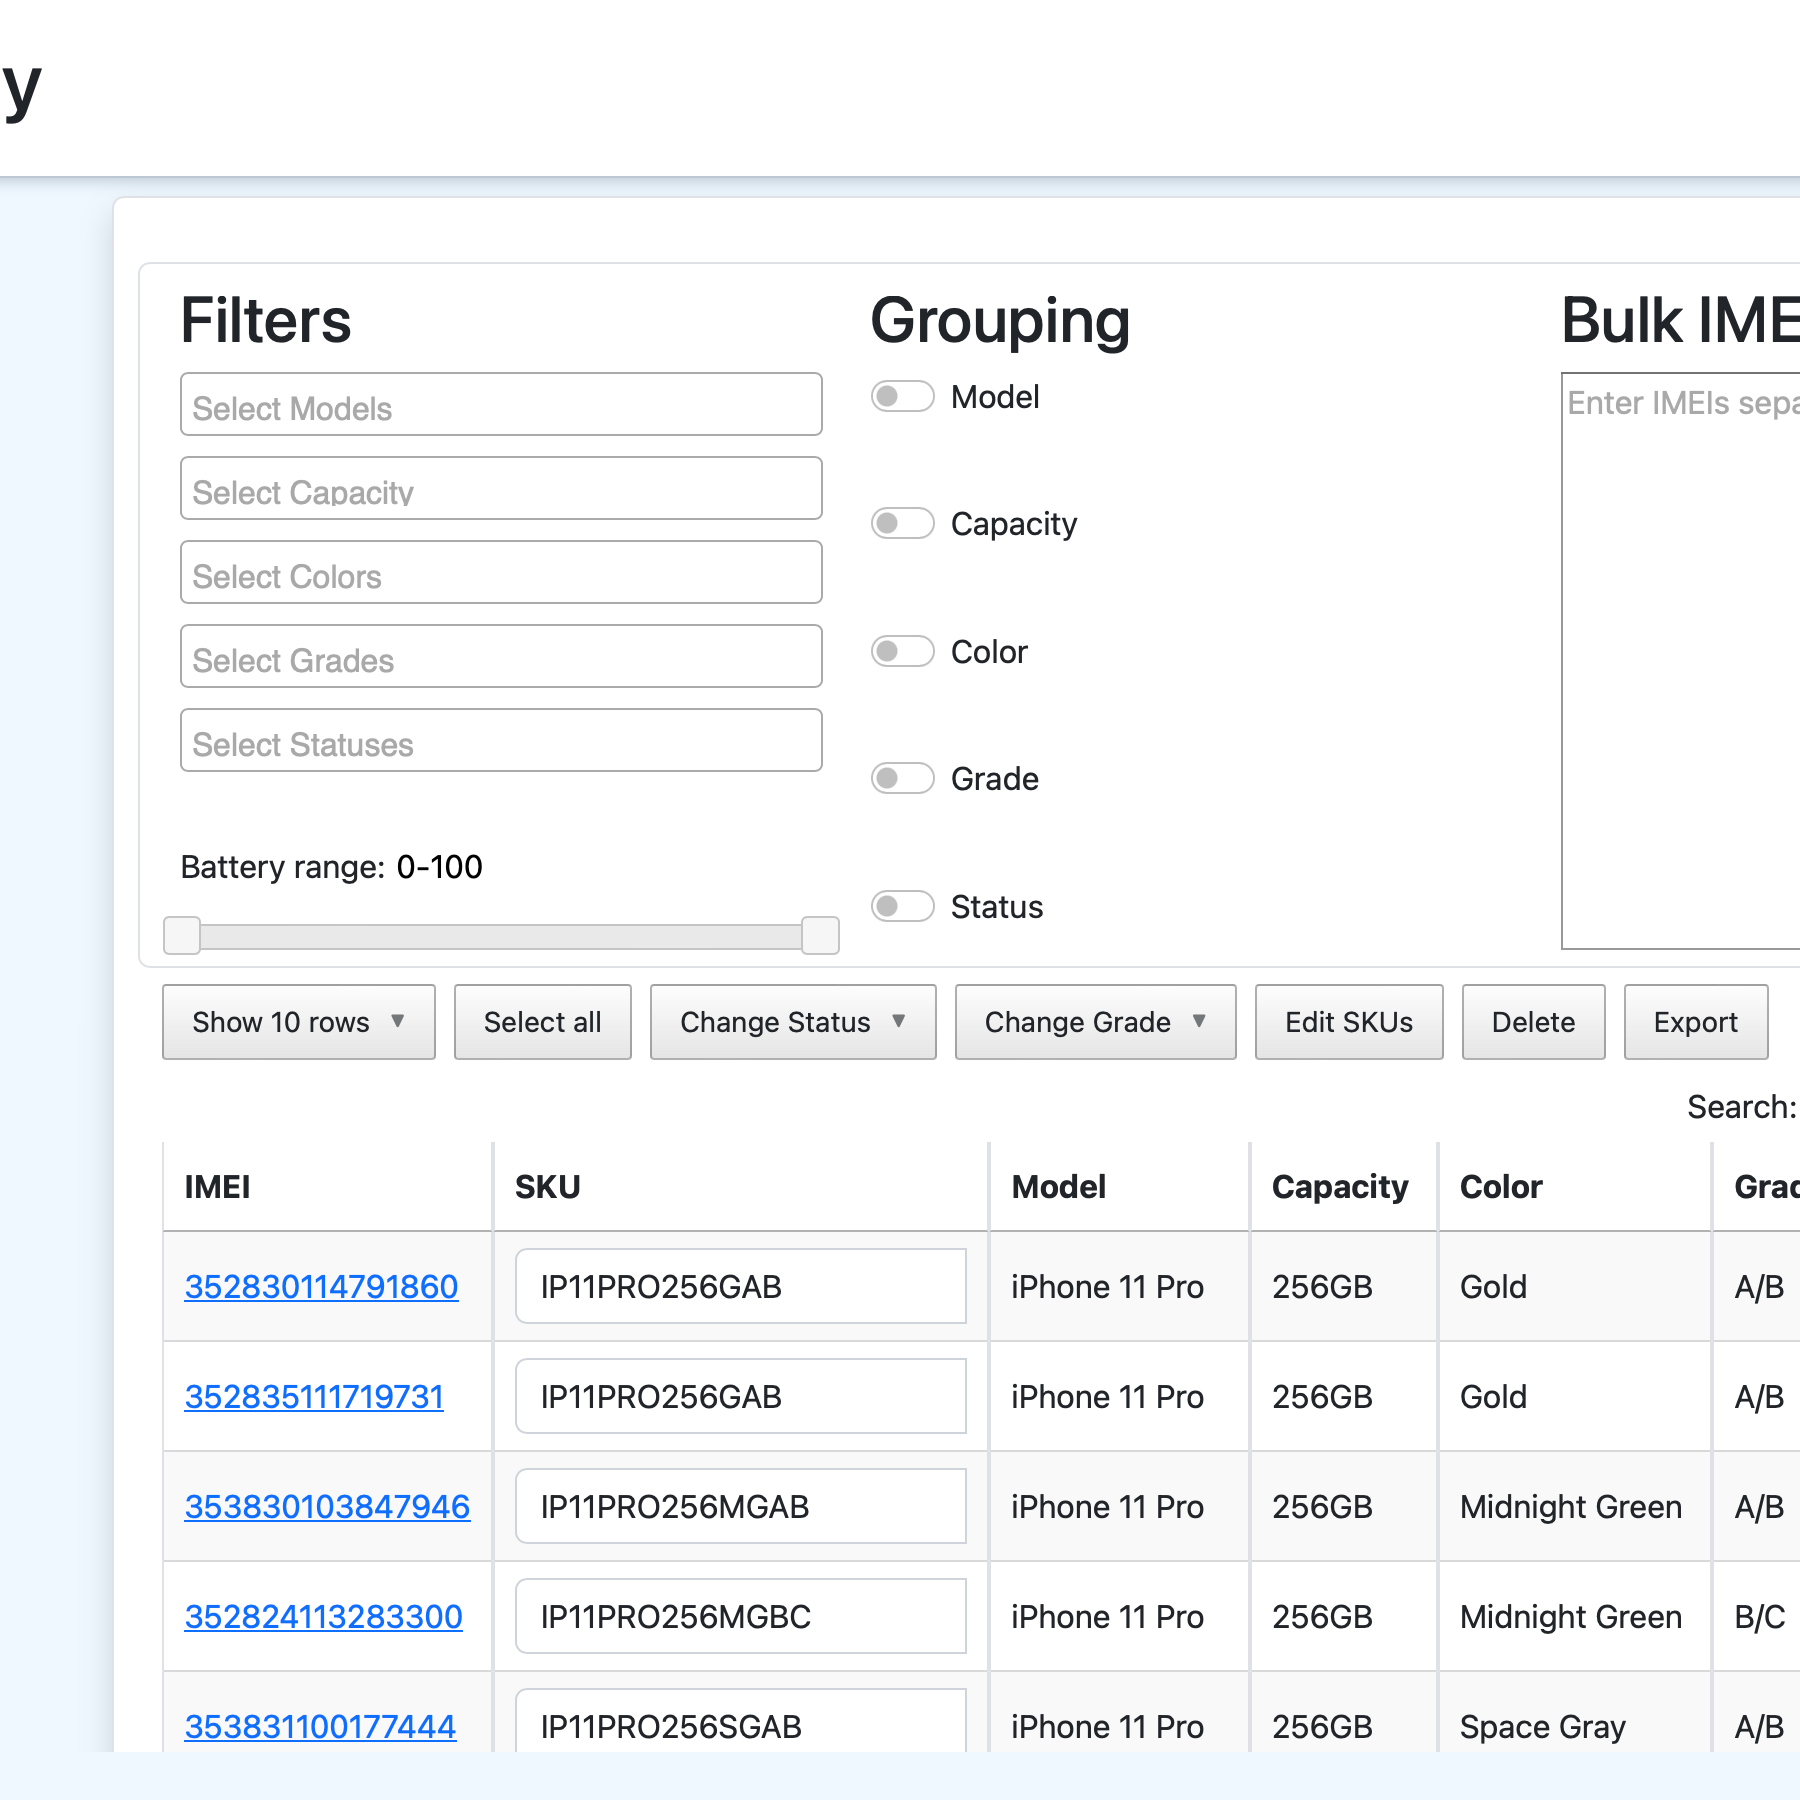
Task: Open IMEI link 353831100177444
Action: pos(320,1727)
